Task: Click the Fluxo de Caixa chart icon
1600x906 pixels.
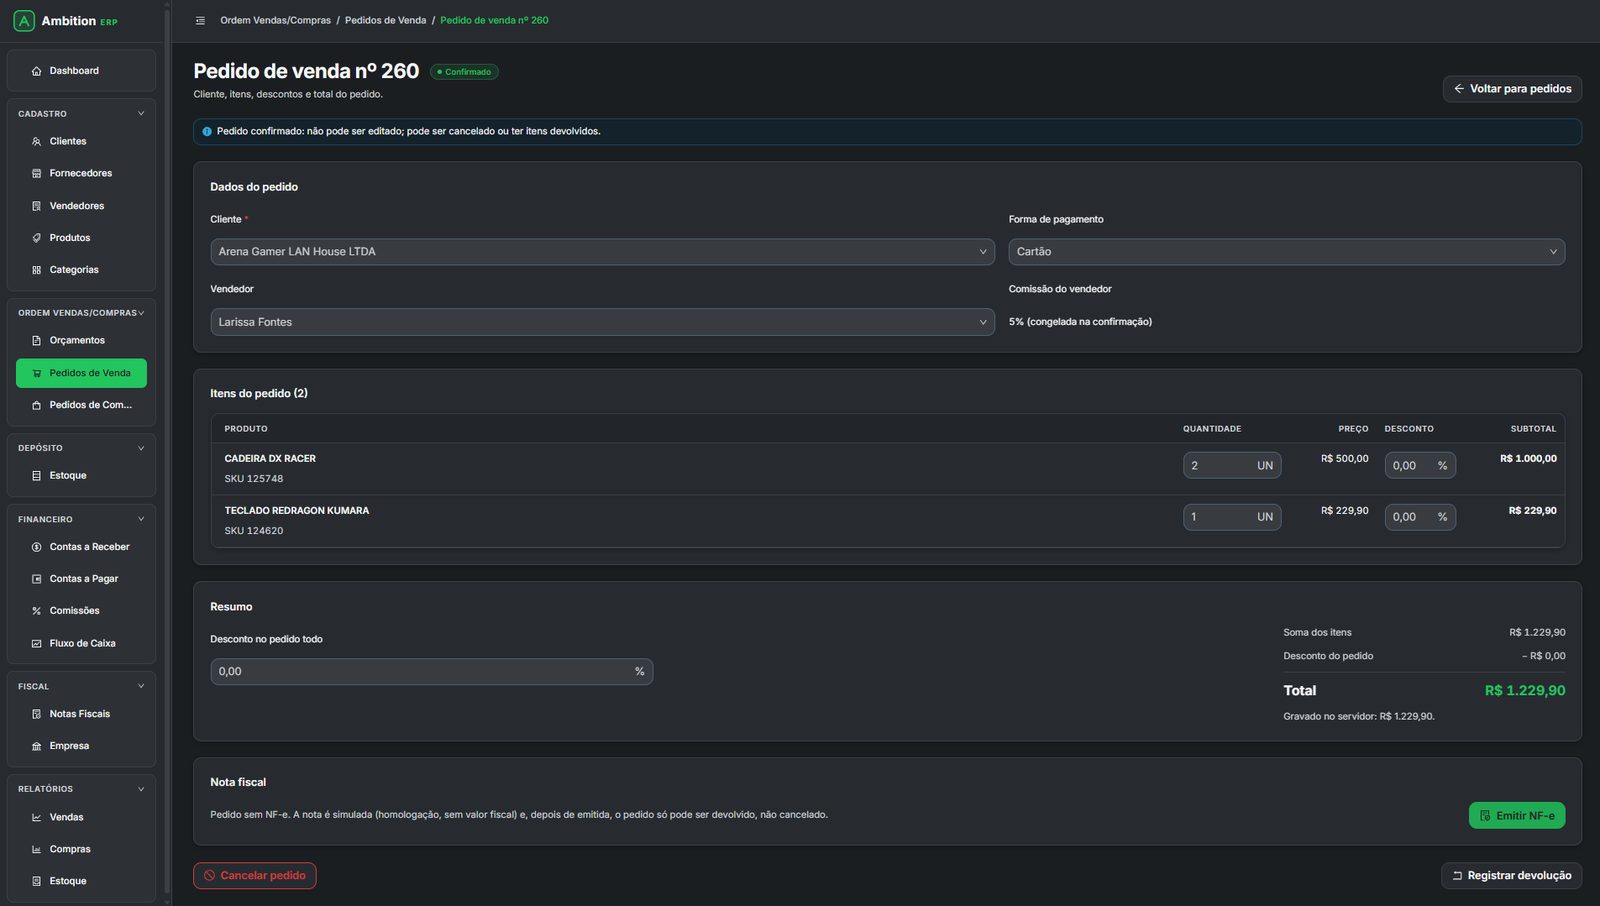Action: 37,644
